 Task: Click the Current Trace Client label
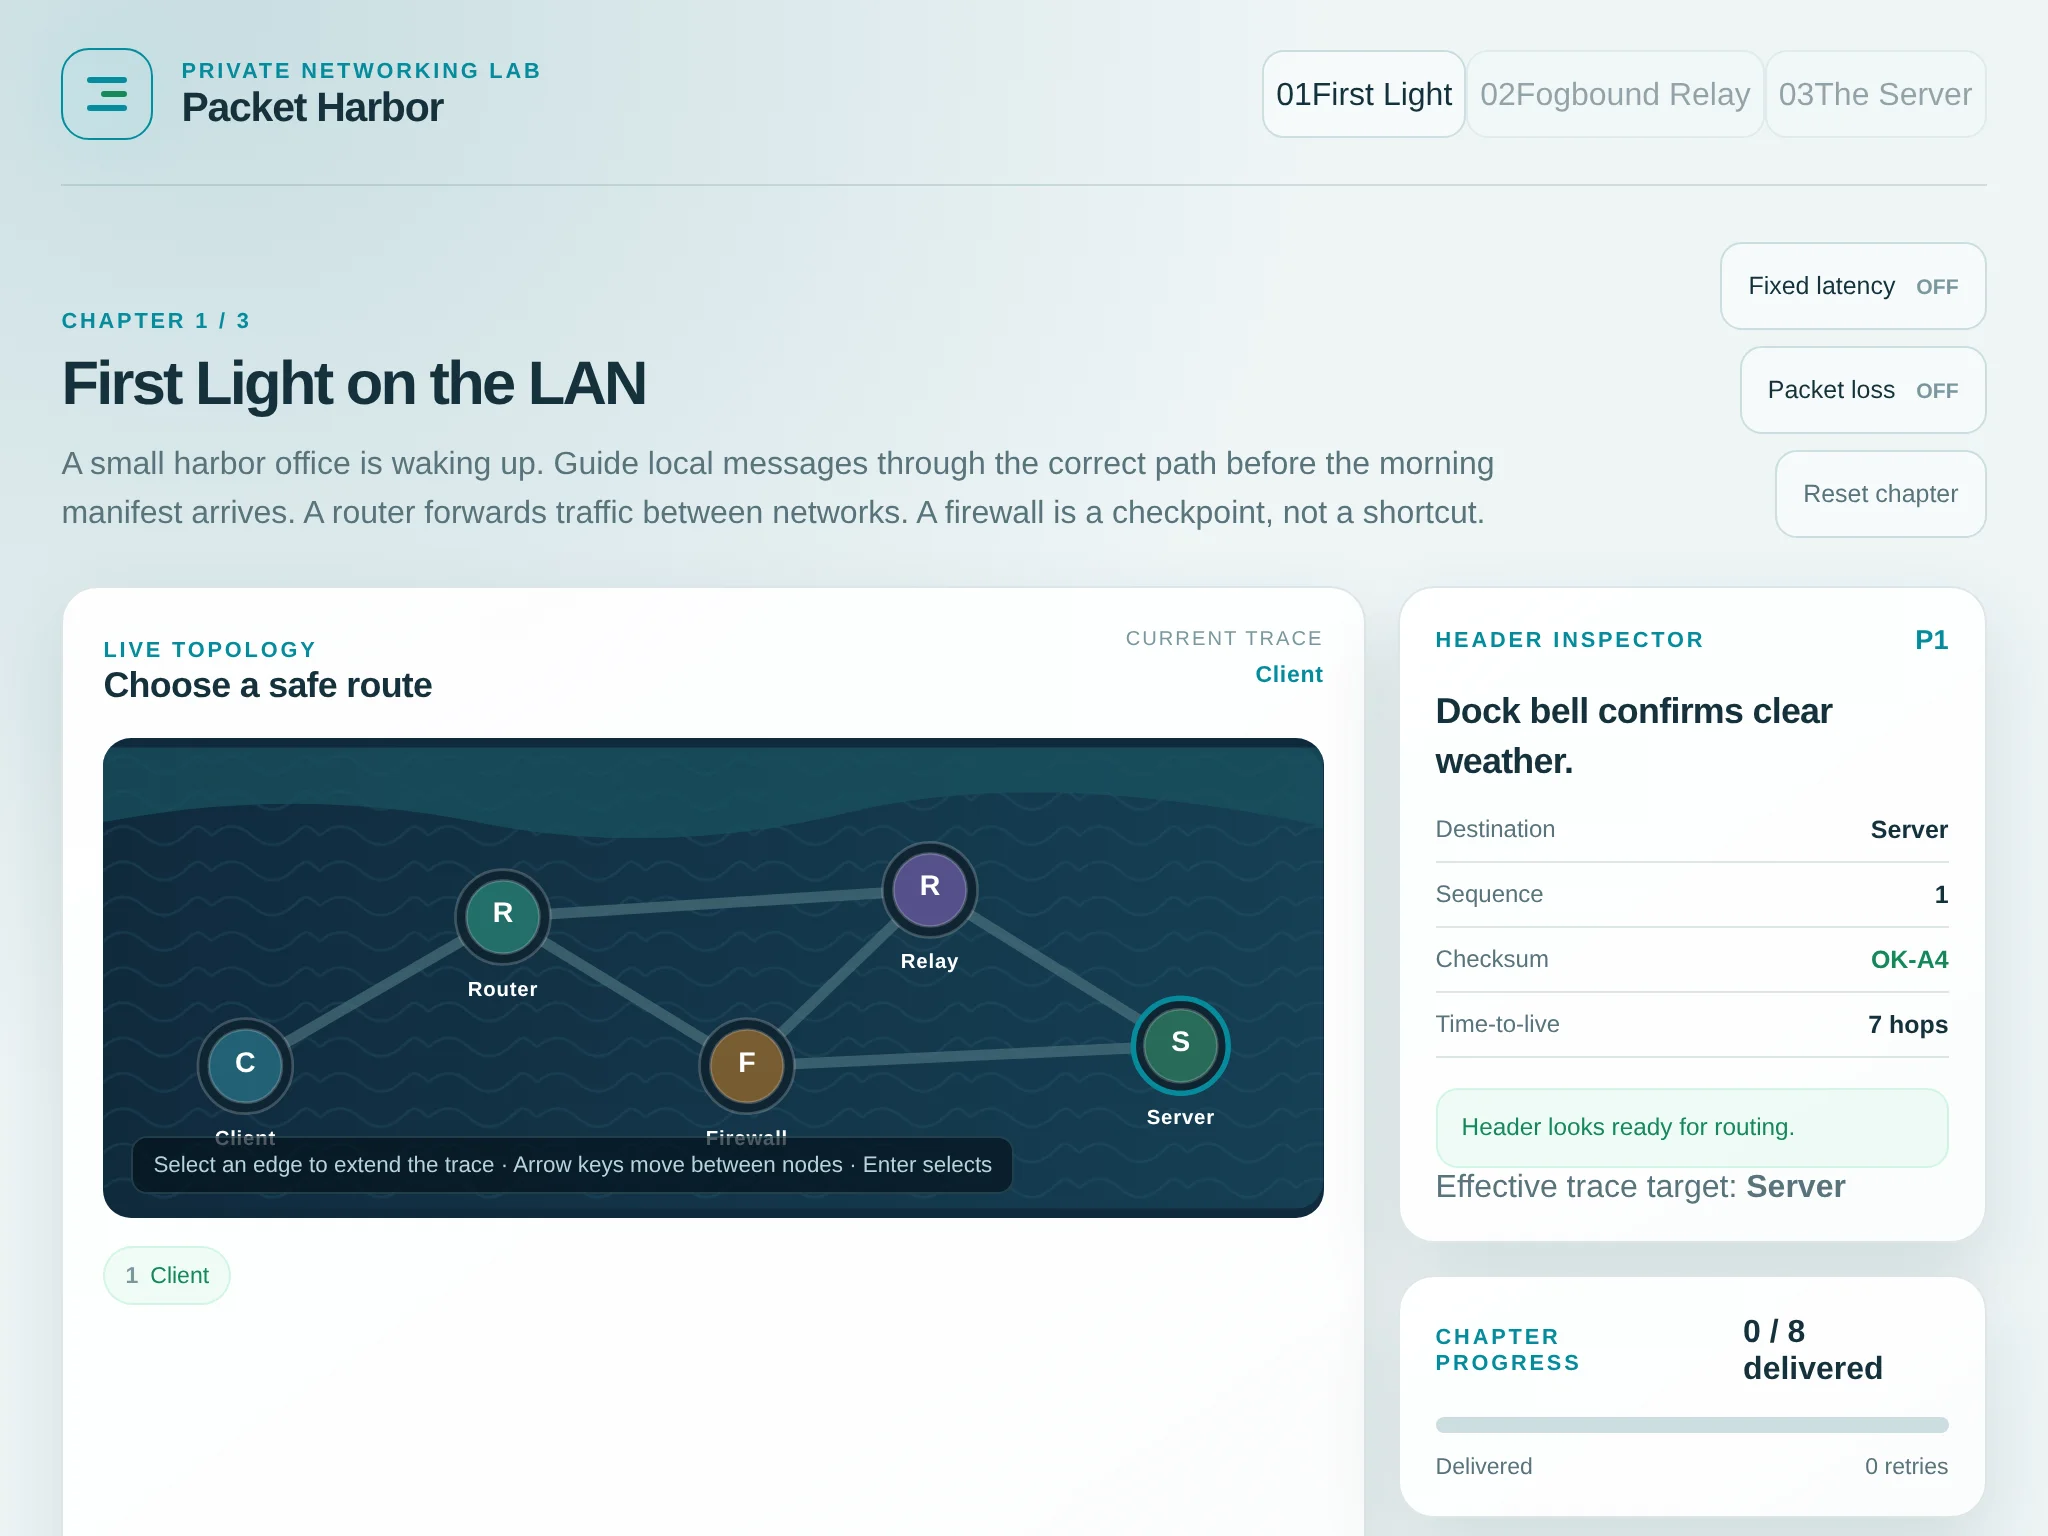pyautogui.click(x=1289, y=674)
